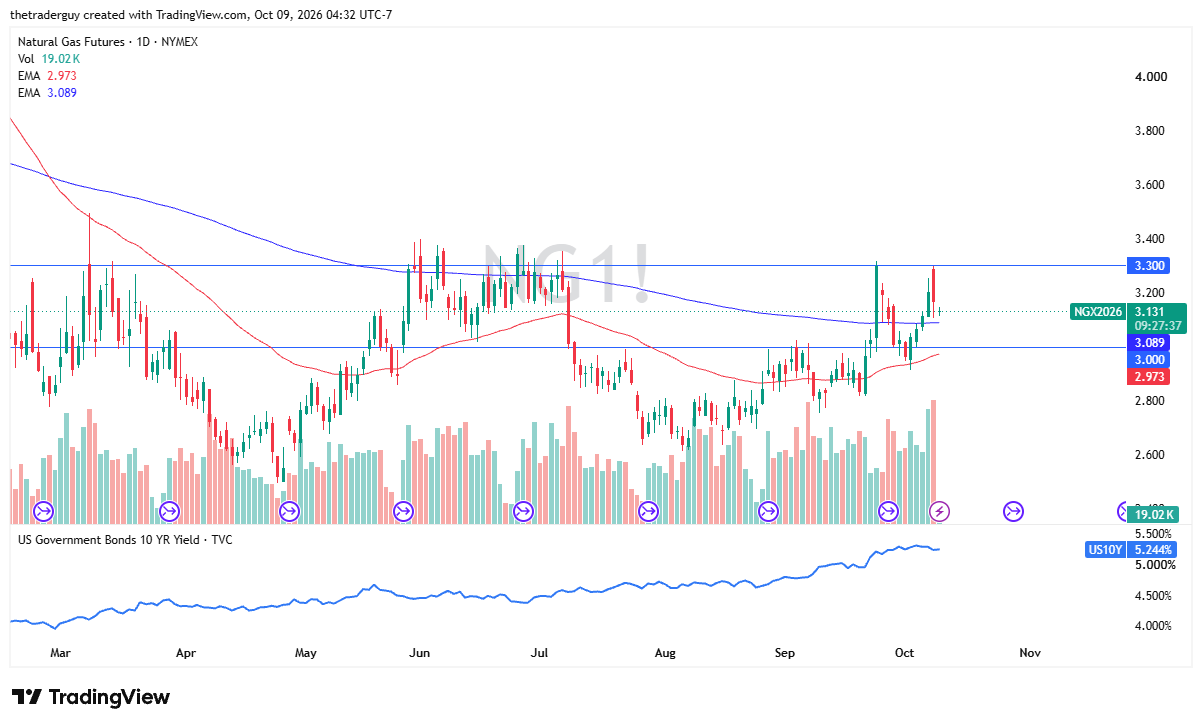Click the Aug label on the time axis
This screenshot has width=1202, height=727.
tap(665, 653)
